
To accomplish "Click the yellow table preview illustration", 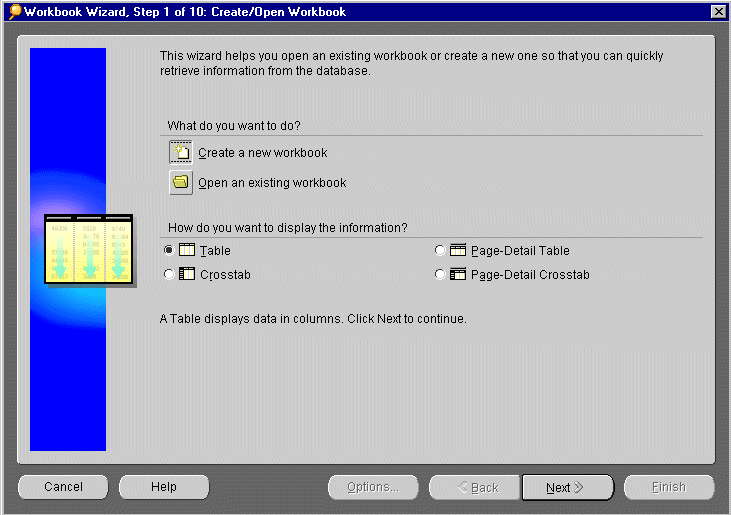I will click(x=89, y=248).
